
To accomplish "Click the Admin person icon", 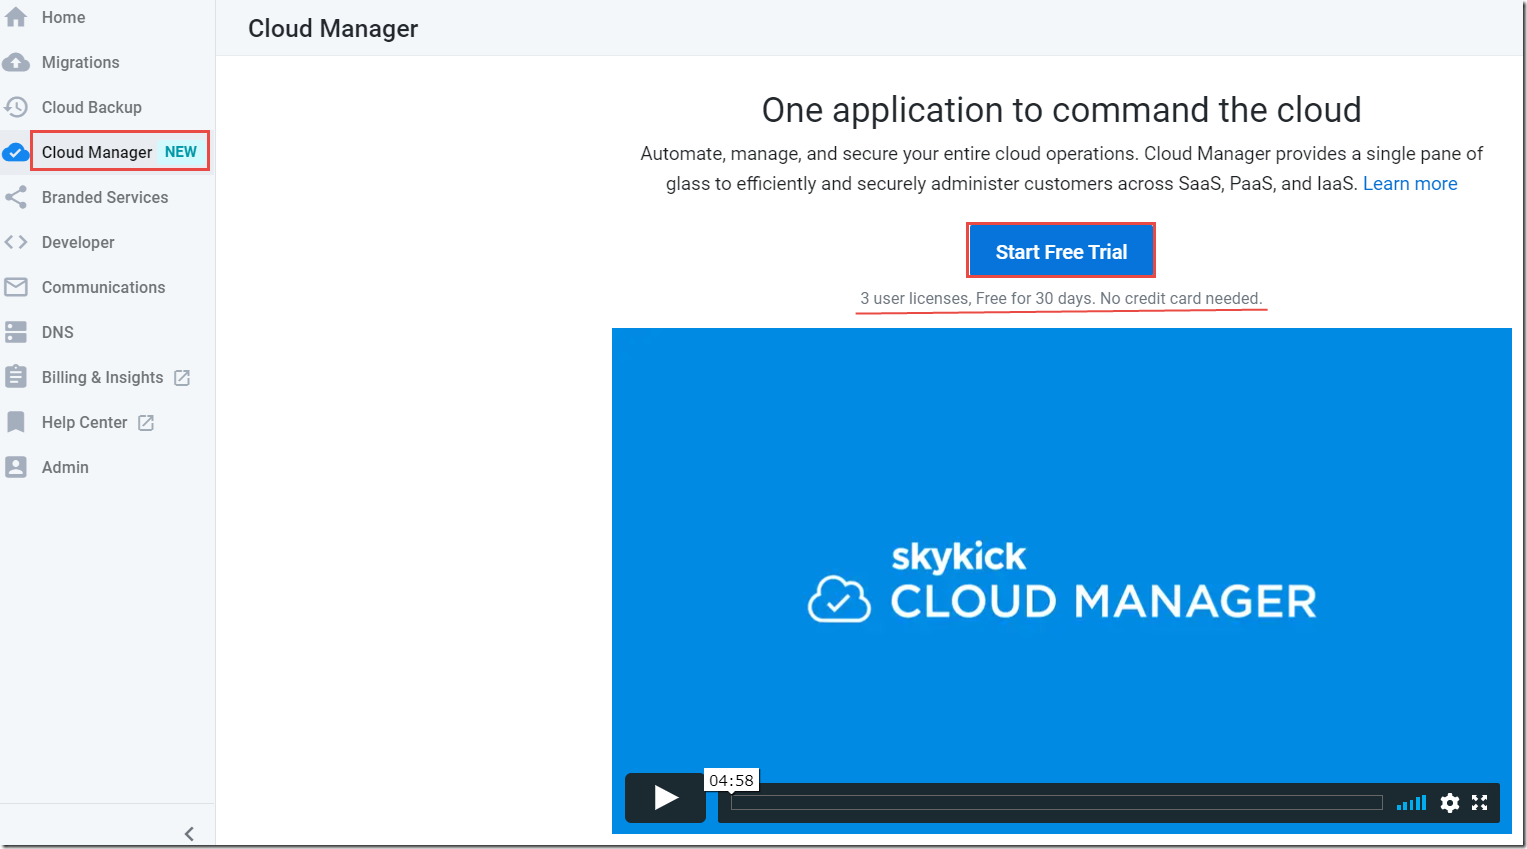I will (16, 467).
